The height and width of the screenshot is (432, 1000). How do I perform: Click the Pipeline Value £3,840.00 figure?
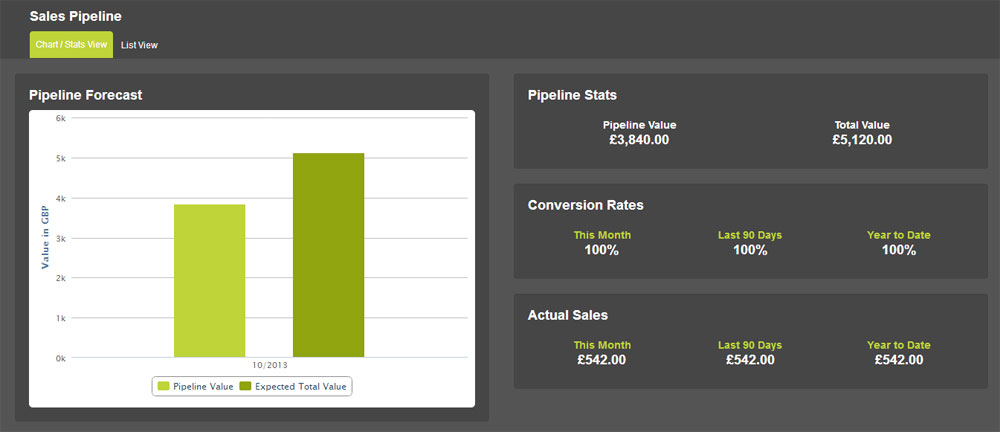tap(639, 140)
